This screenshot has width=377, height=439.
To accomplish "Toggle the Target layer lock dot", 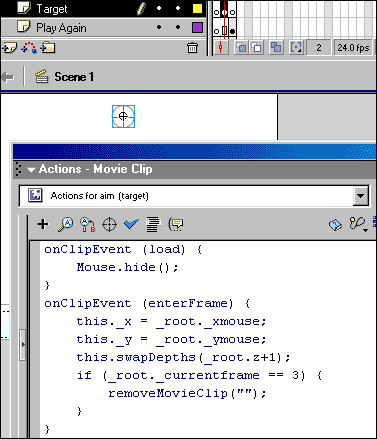I will coord(178,8).
